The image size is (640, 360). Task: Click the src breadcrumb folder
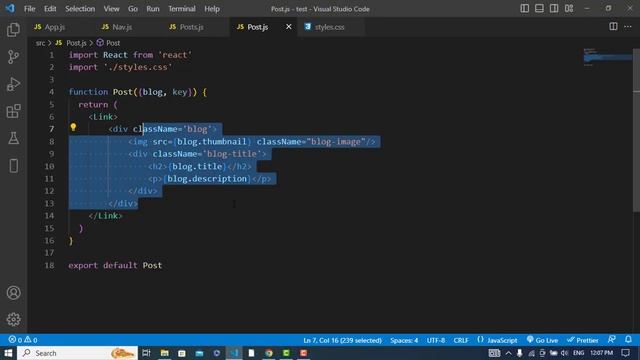coord(40,43)
